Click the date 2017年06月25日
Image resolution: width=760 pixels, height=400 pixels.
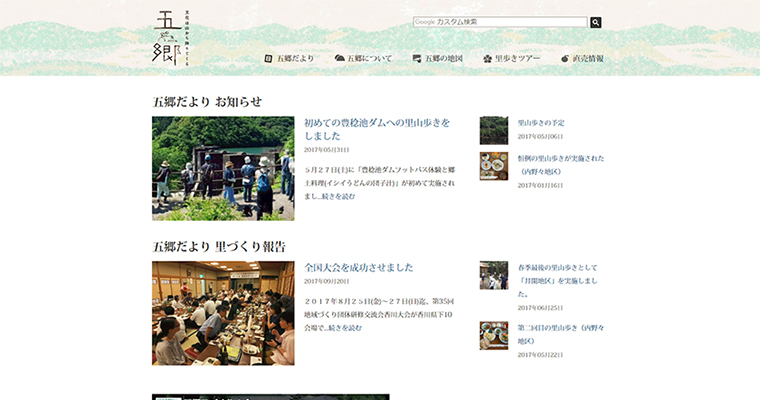pos(540,308)
